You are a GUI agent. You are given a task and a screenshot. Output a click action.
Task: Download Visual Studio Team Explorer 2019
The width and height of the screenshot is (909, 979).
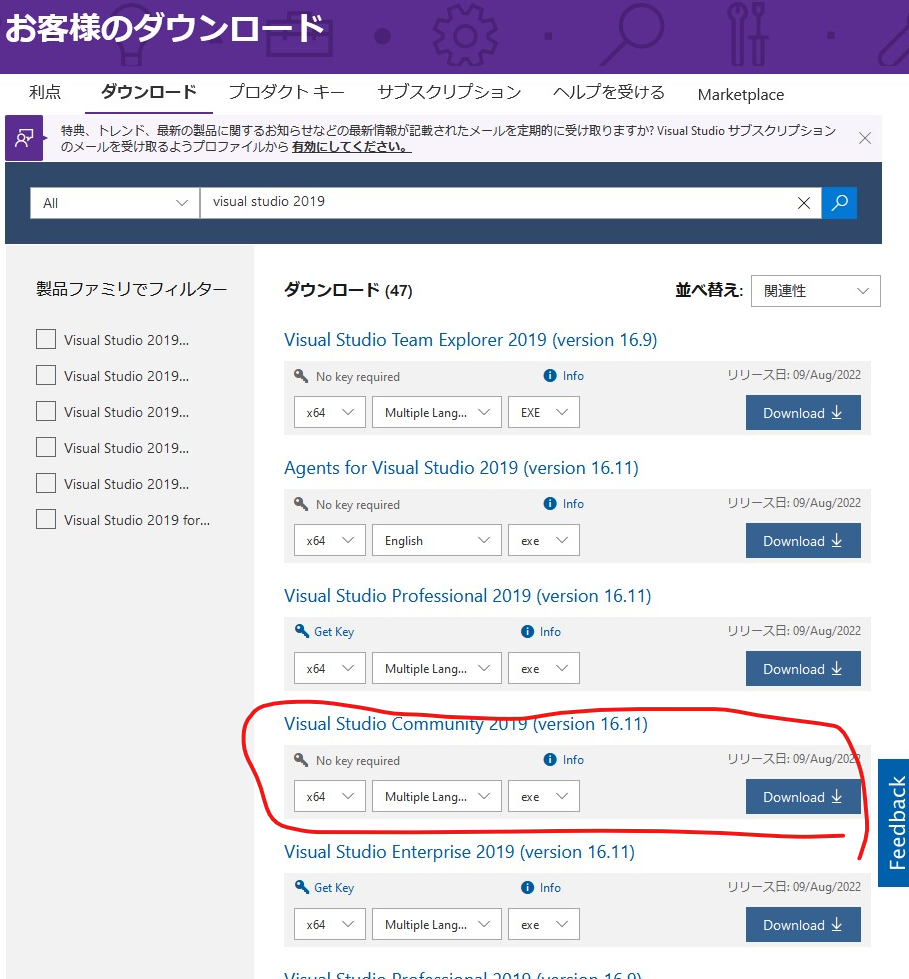coord(803,413)
